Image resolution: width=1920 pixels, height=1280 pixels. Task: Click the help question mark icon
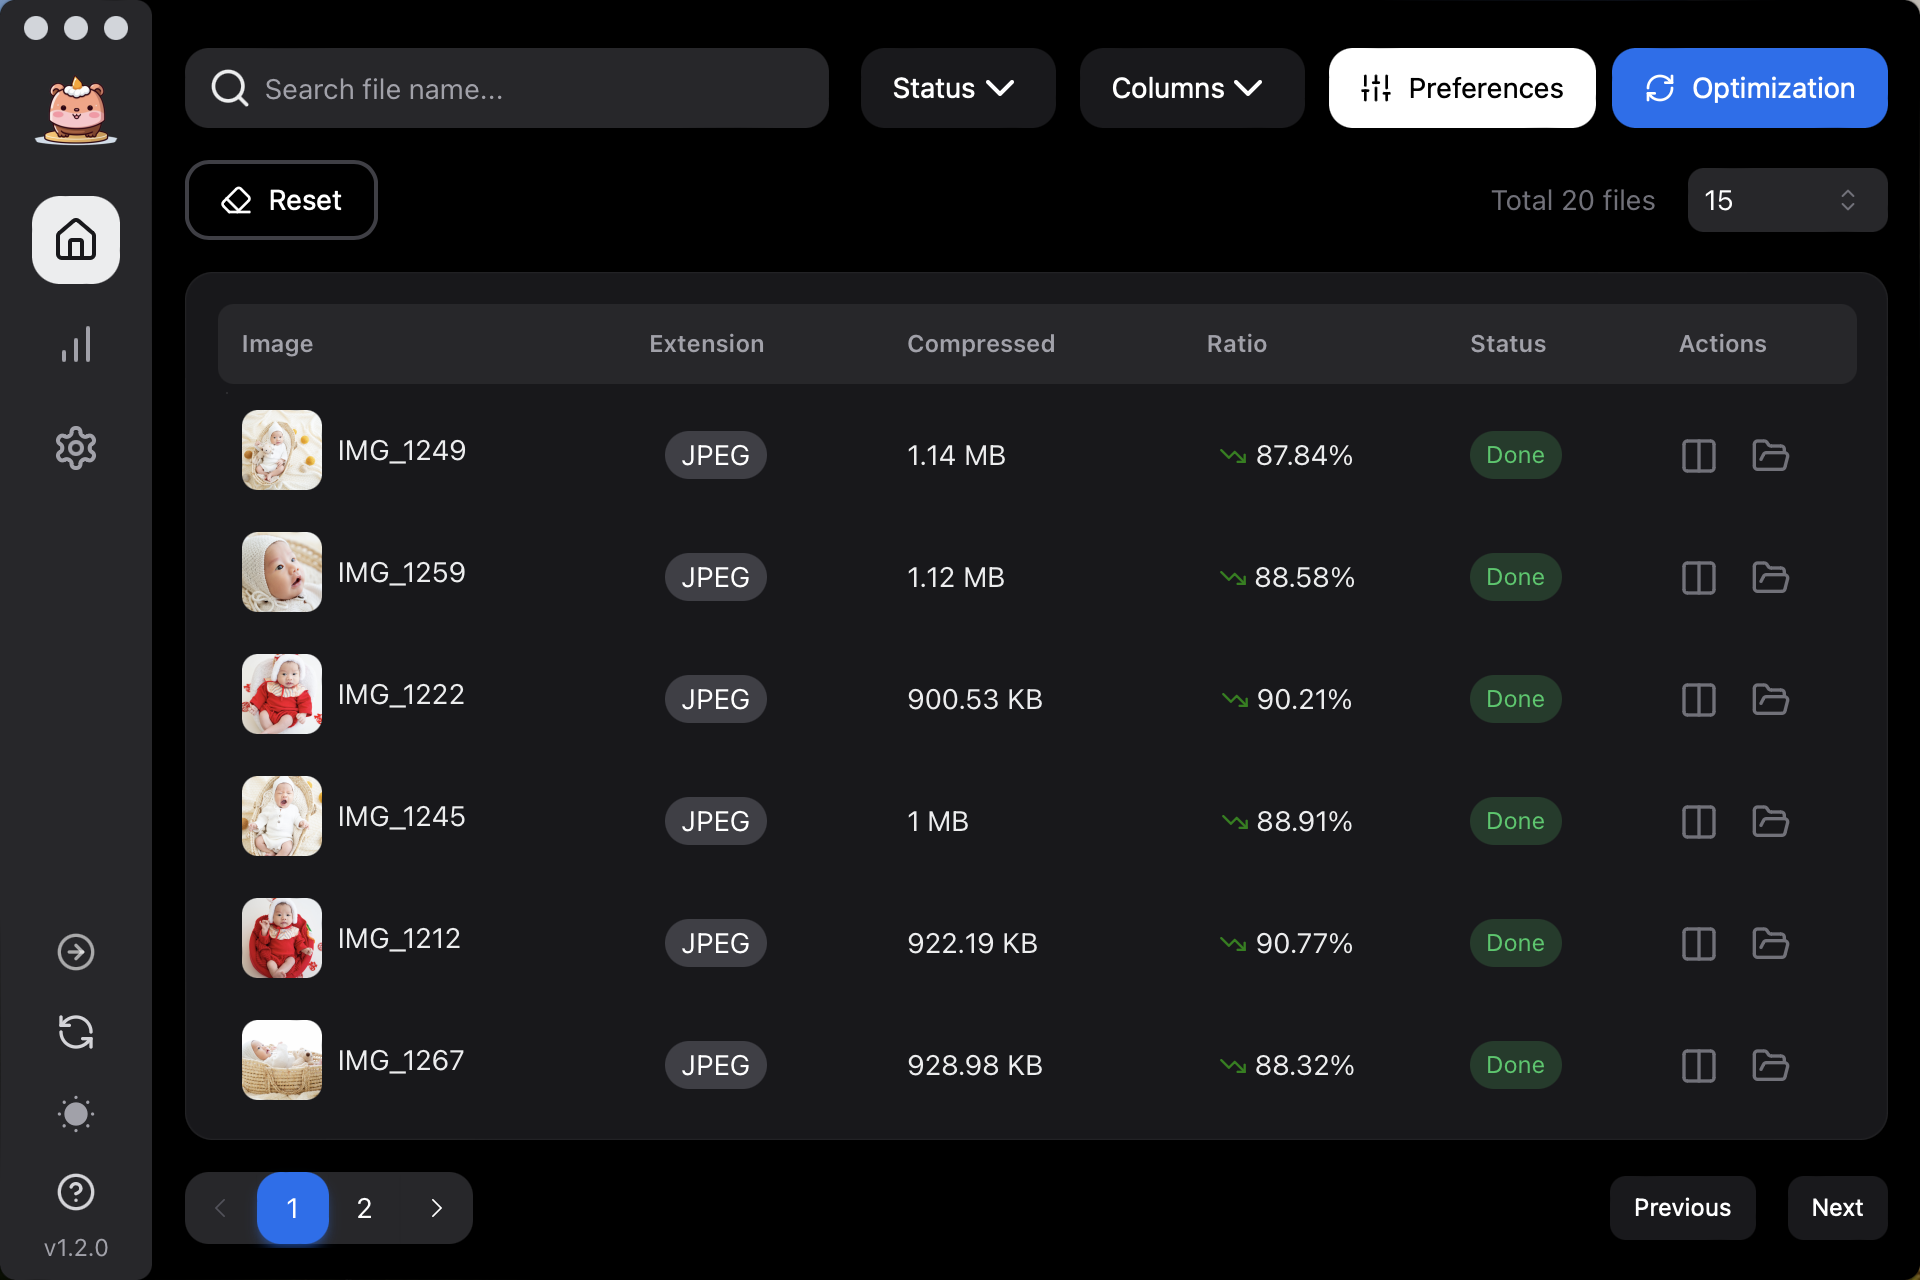pyautogui.click(x=76, y=1192)
